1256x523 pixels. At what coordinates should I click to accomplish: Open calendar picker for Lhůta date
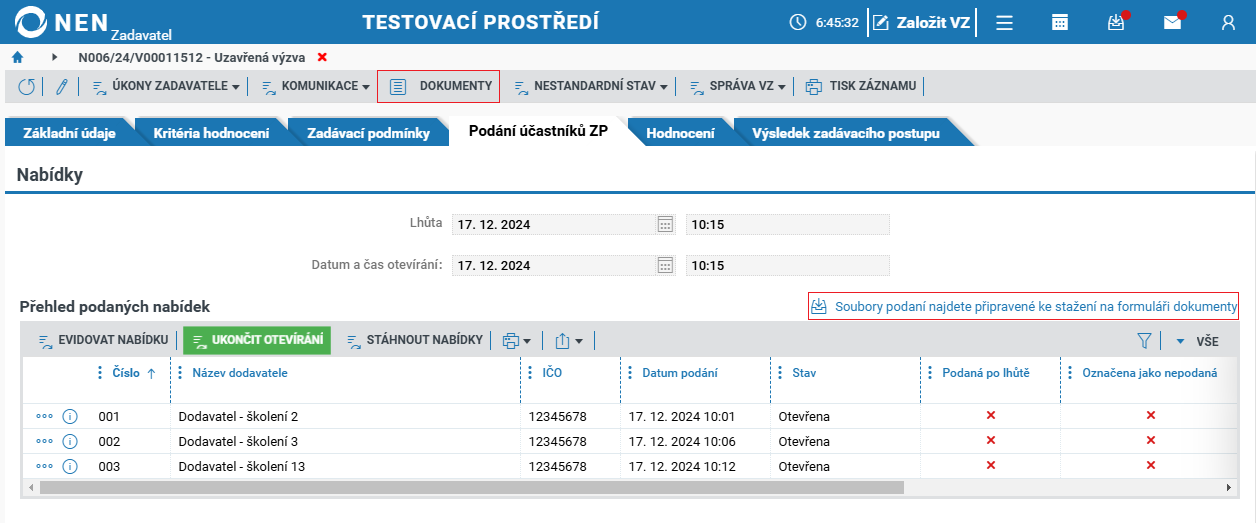click(x=666, y=224)
